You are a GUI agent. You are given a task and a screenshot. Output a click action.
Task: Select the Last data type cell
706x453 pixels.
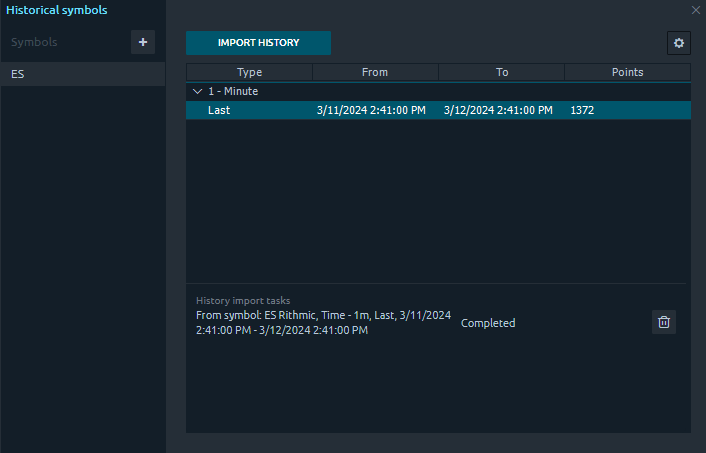tap(219, 110)
